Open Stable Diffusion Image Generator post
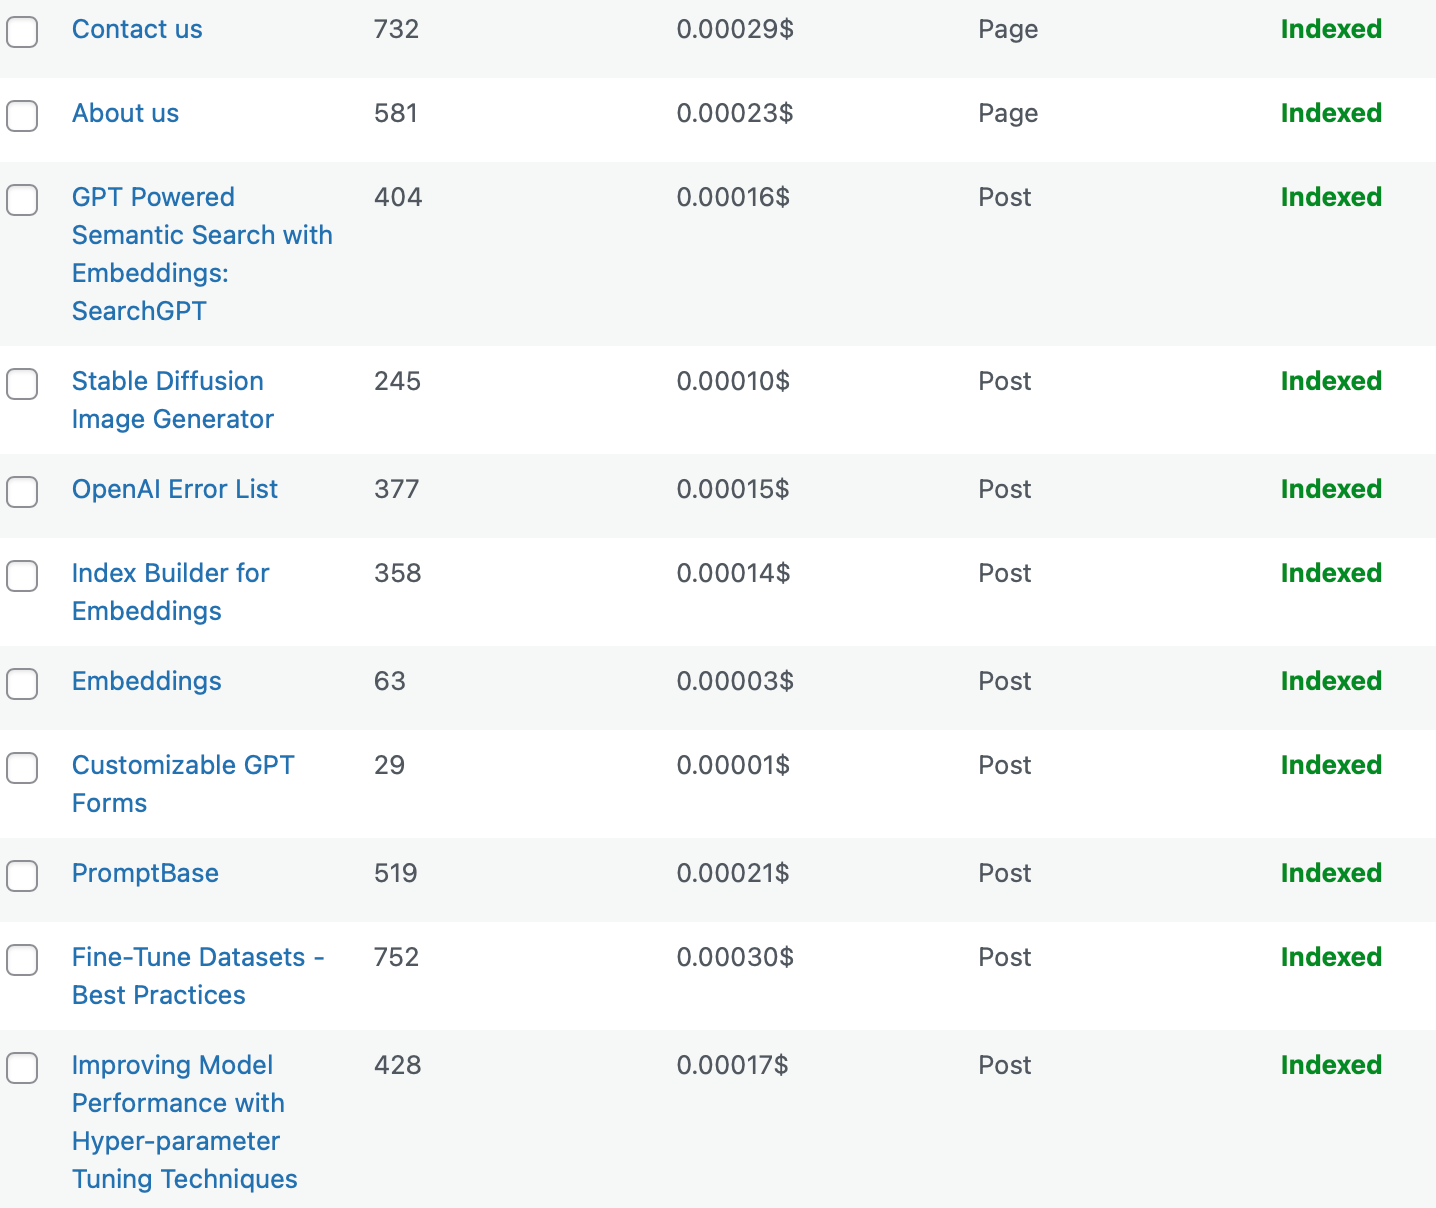Screen dimensions: 1436x1208 [172, 400]
